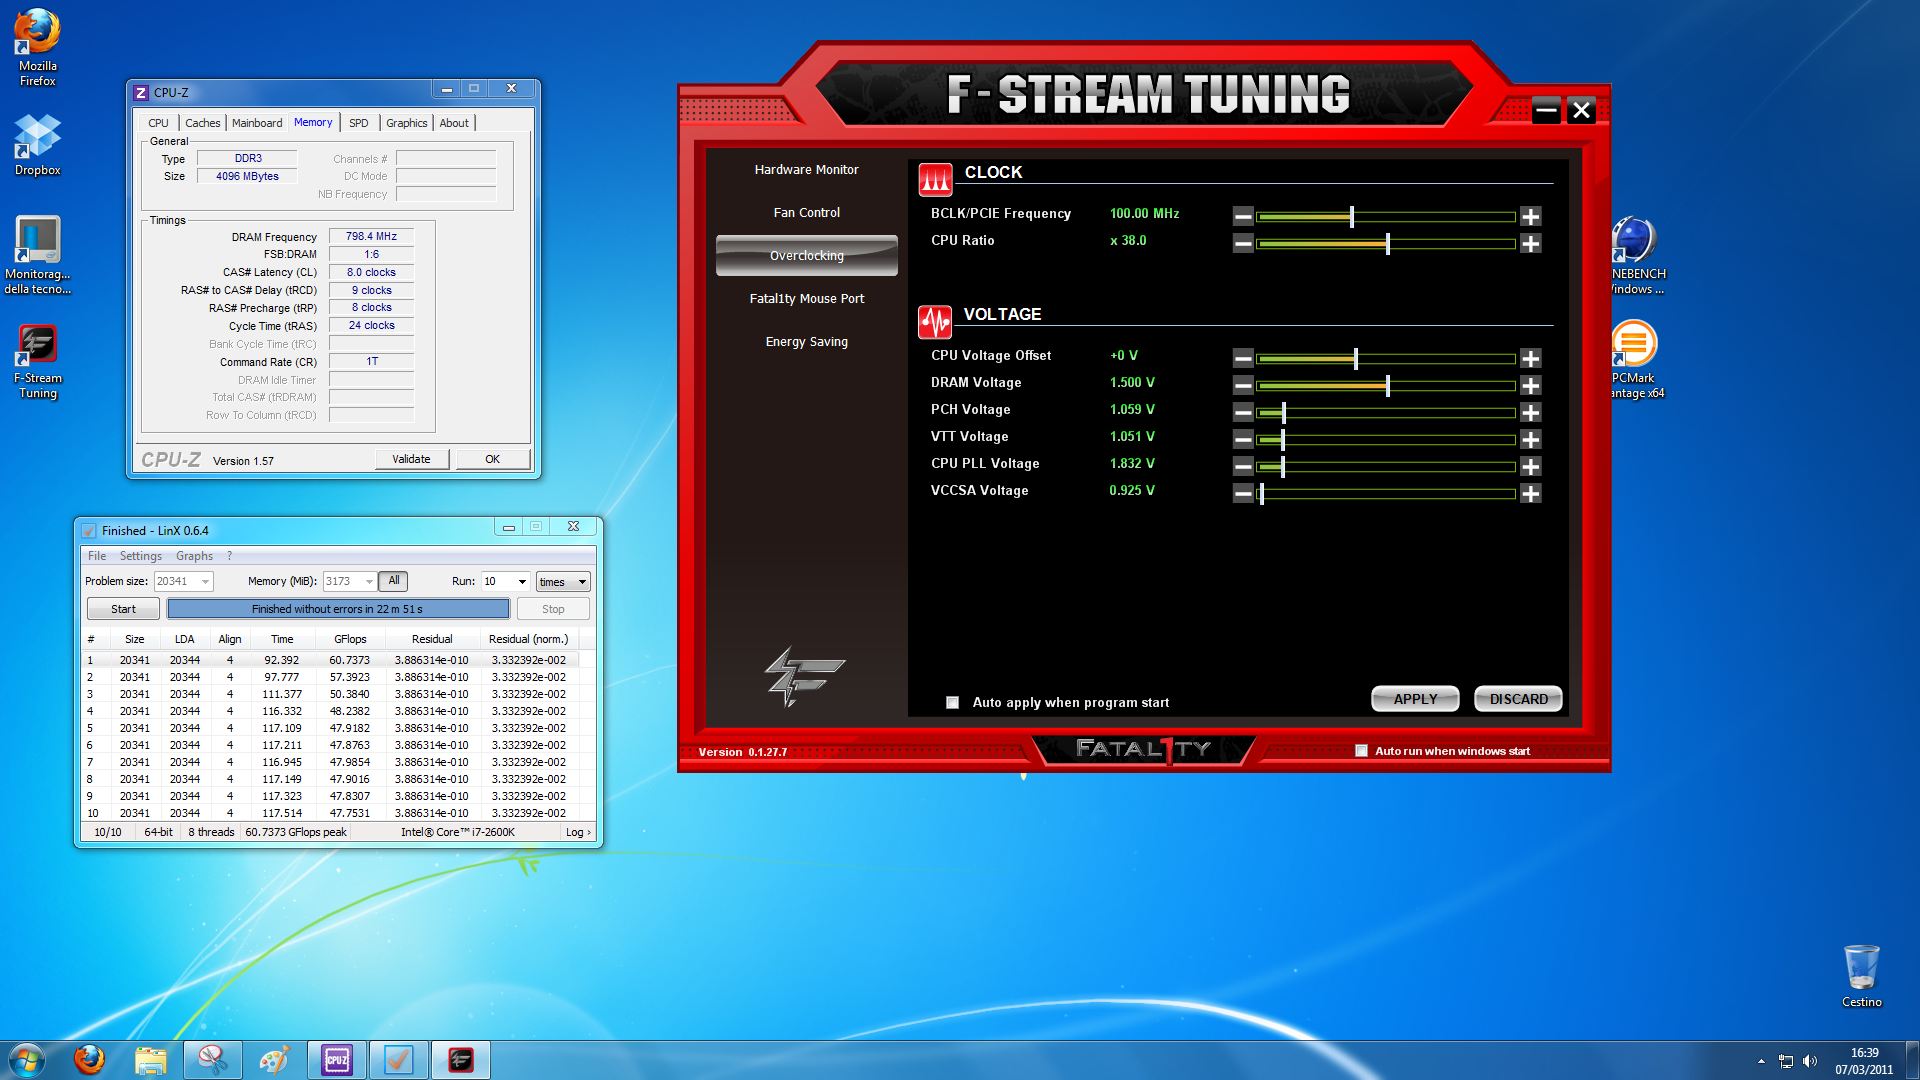Viewport: 1920px width, 1080px height.
Task: Click Mozilla Firefox taskbar icon
Action: point(89,1060)
